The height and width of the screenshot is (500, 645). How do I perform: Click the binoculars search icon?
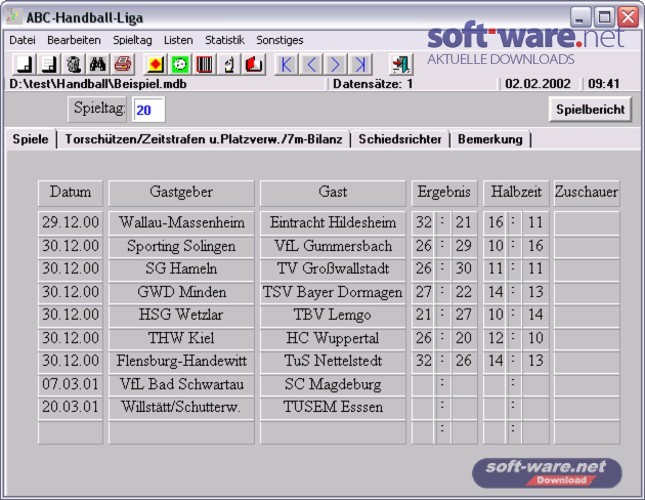(x=97, y=64)
